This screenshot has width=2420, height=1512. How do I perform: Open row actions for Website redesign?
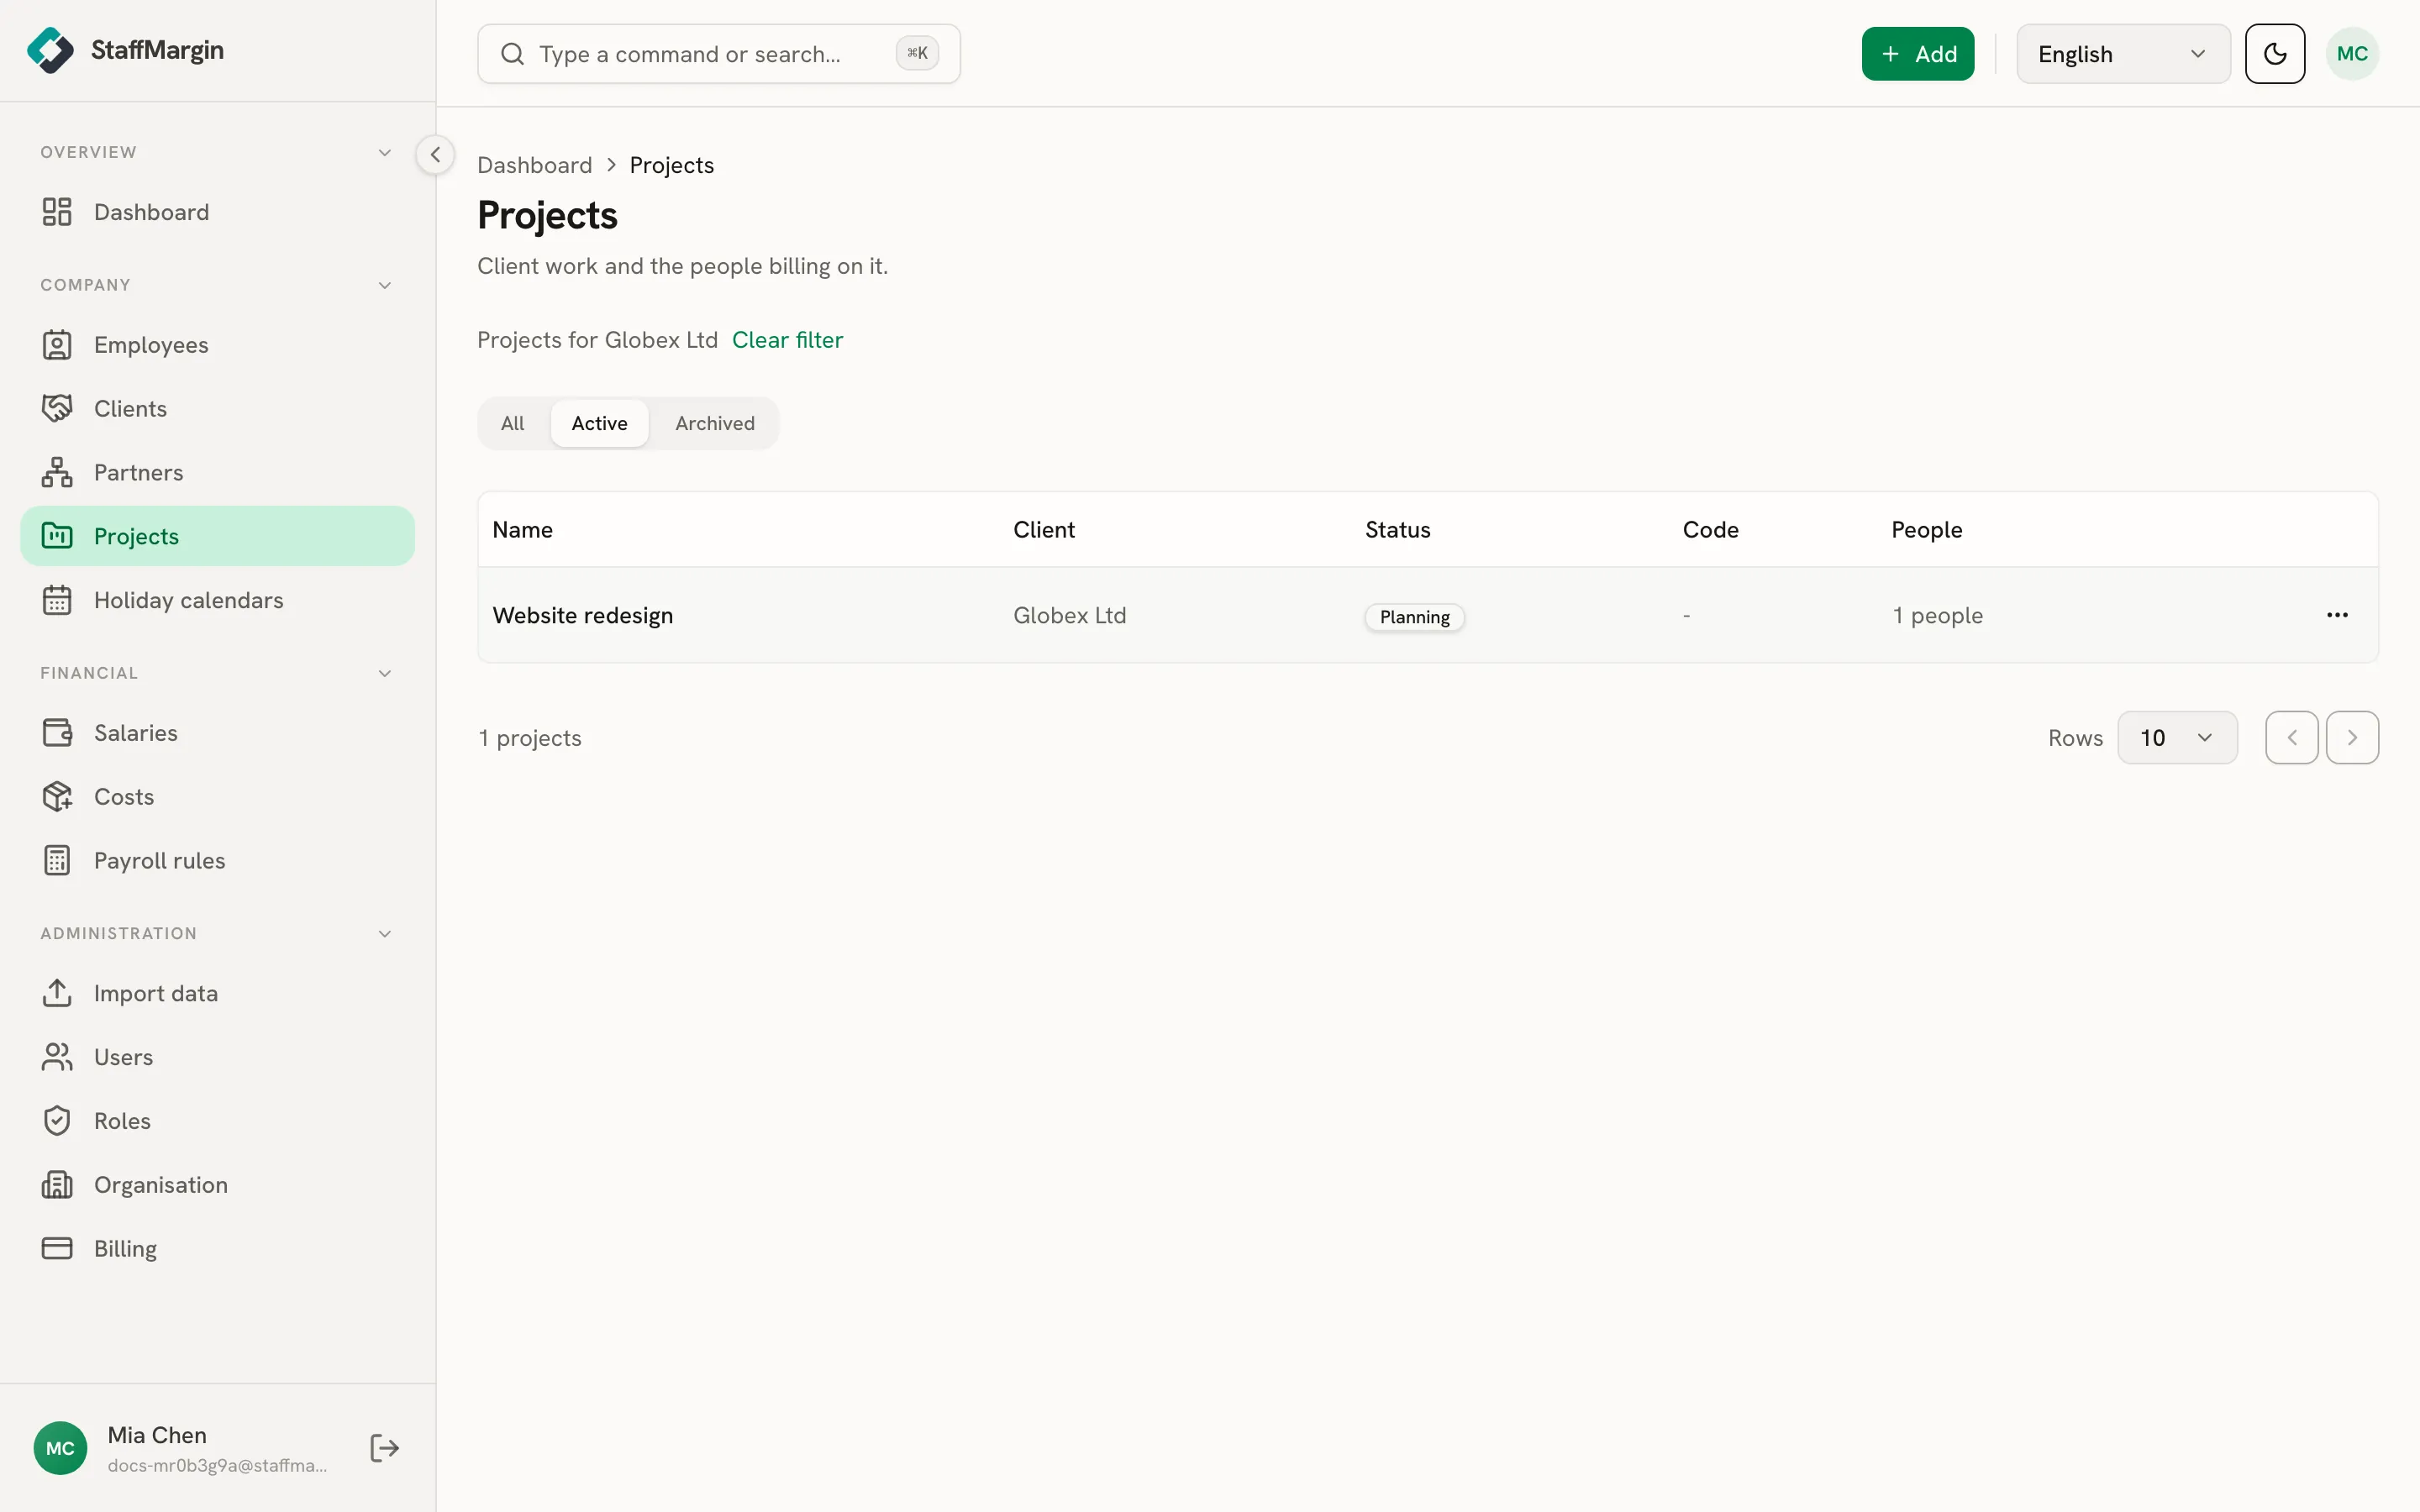(2337, 615)
